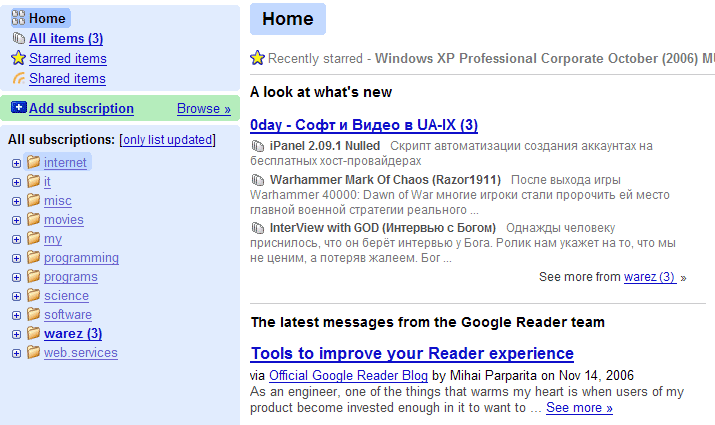Expand the web.services folder
This screenshot has height=425, width=715.
point(16,353)
